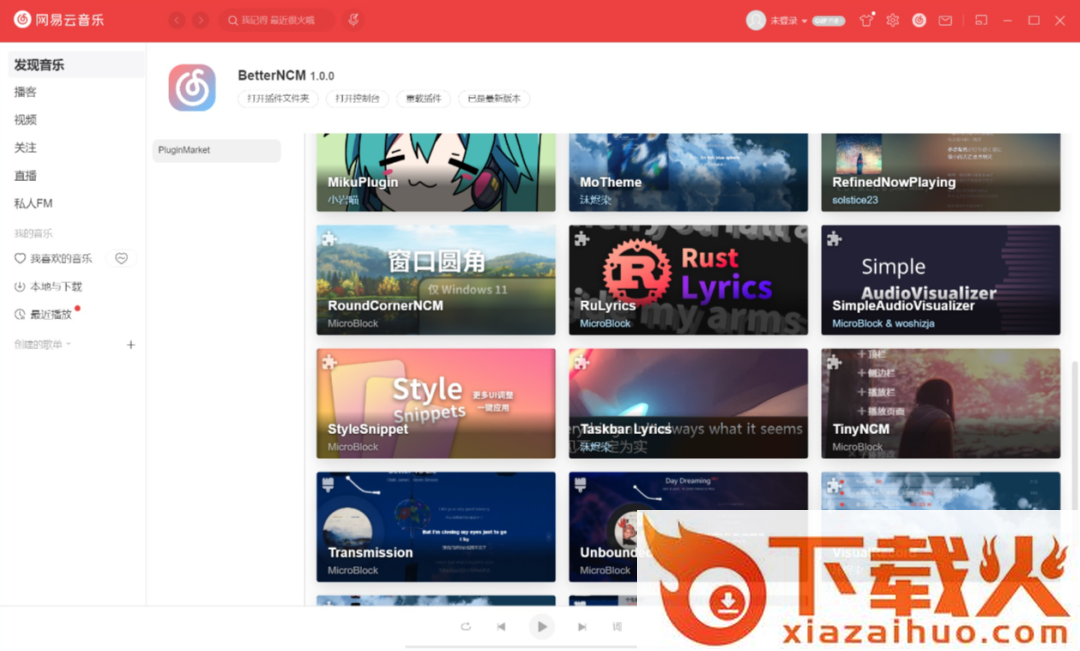
Task: Add a new playlist with plus icon
Action: (x=131, y=344)
